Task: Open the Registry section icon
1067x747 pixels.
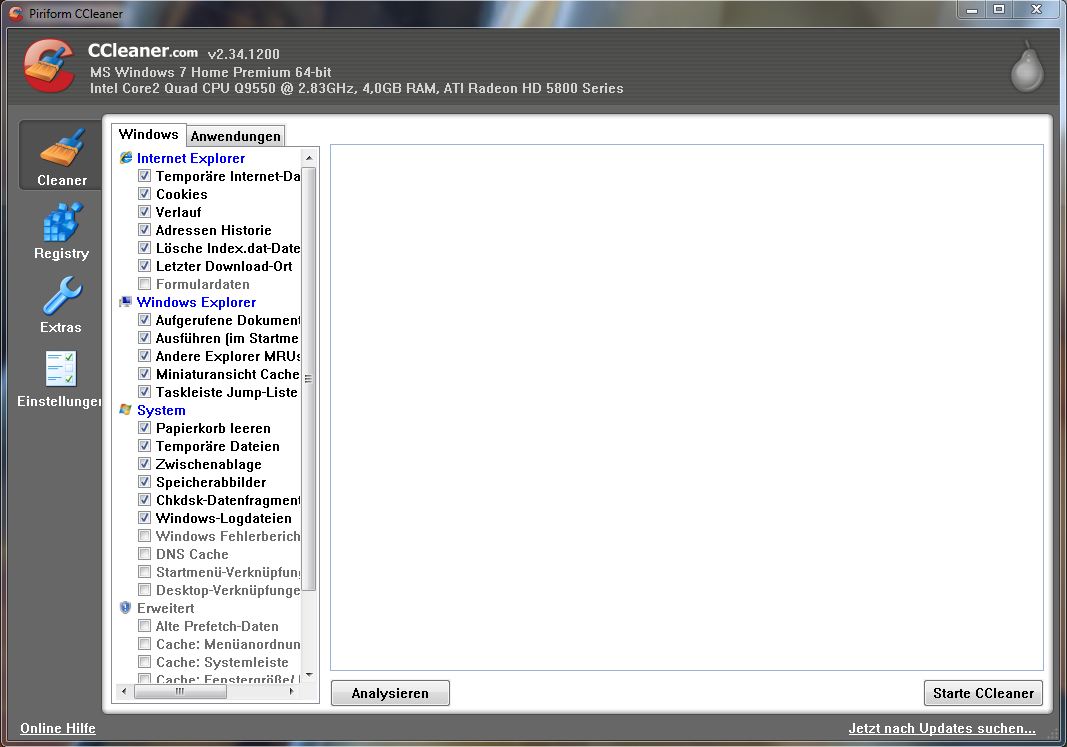Action: tap(63, 222)
